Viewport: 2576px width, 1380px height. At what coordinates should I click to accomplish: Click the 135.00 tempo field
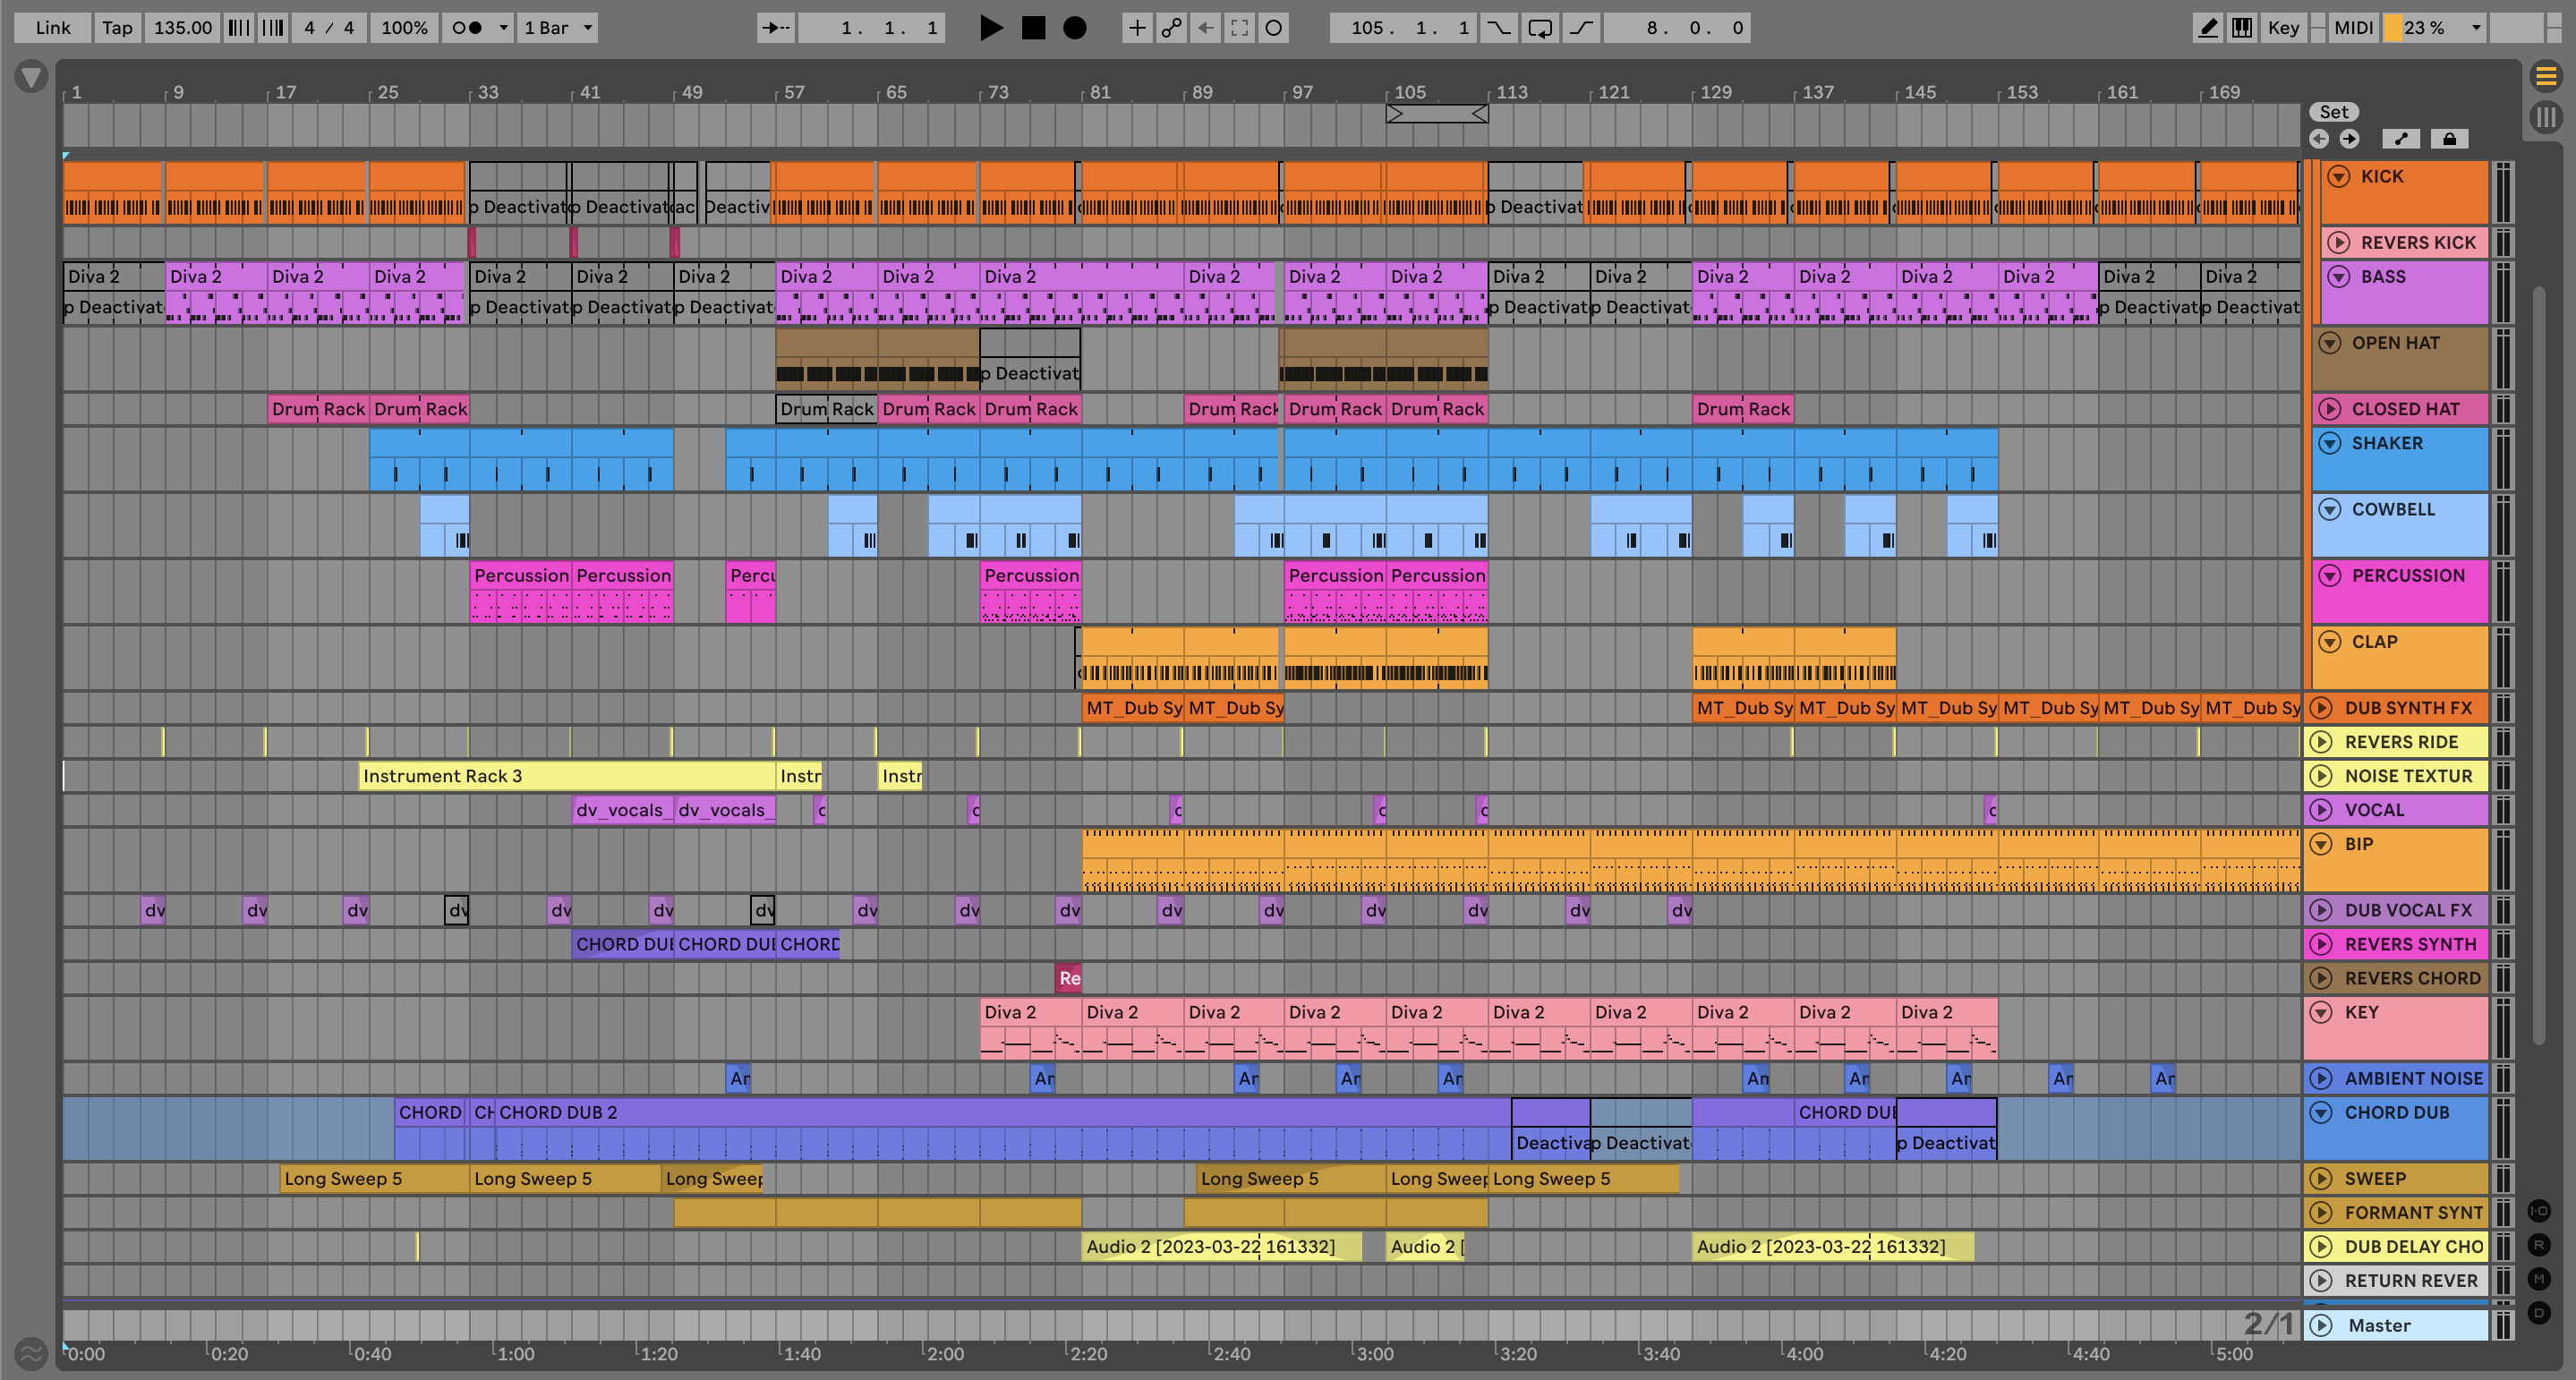pyautogui.click(x=182, y=28)
